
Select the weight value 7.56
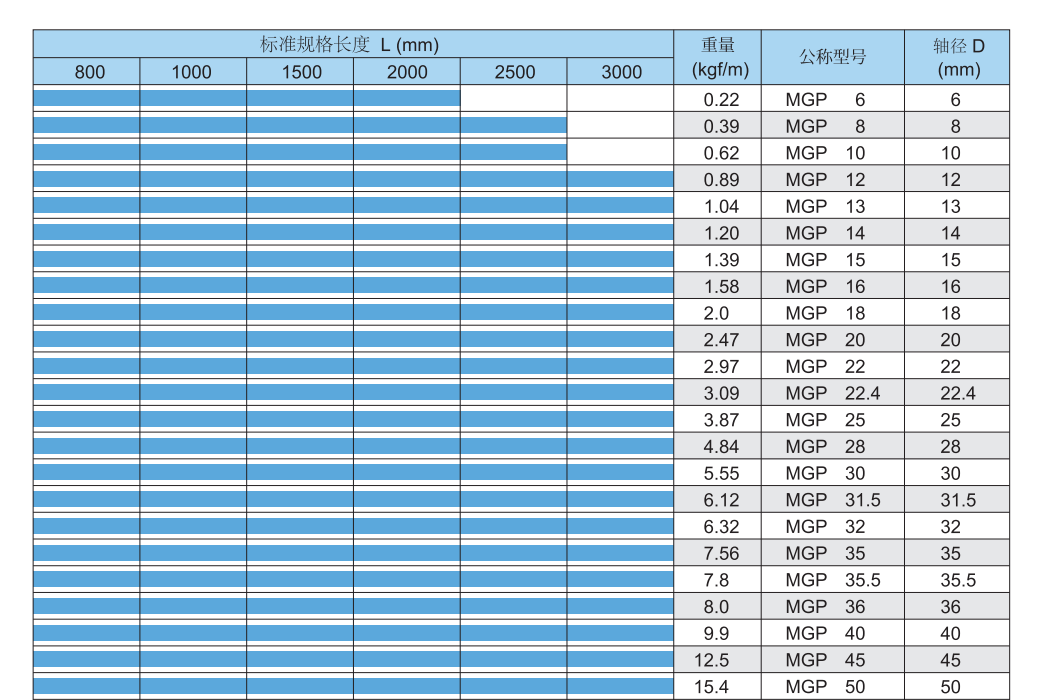tap(720, 553)
